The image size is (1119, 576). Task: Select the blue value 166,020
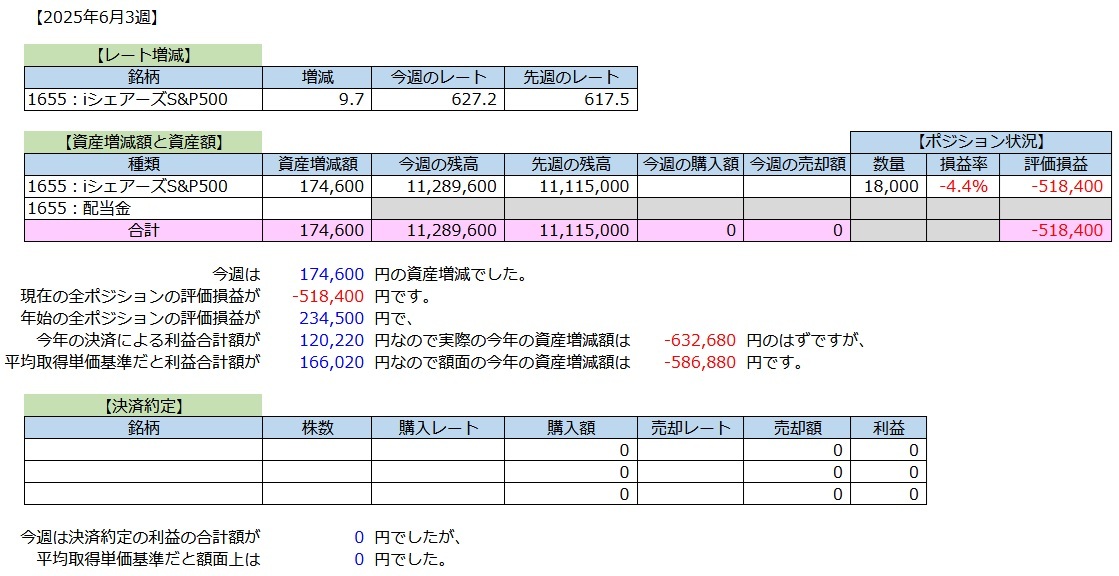coord(332,362)
